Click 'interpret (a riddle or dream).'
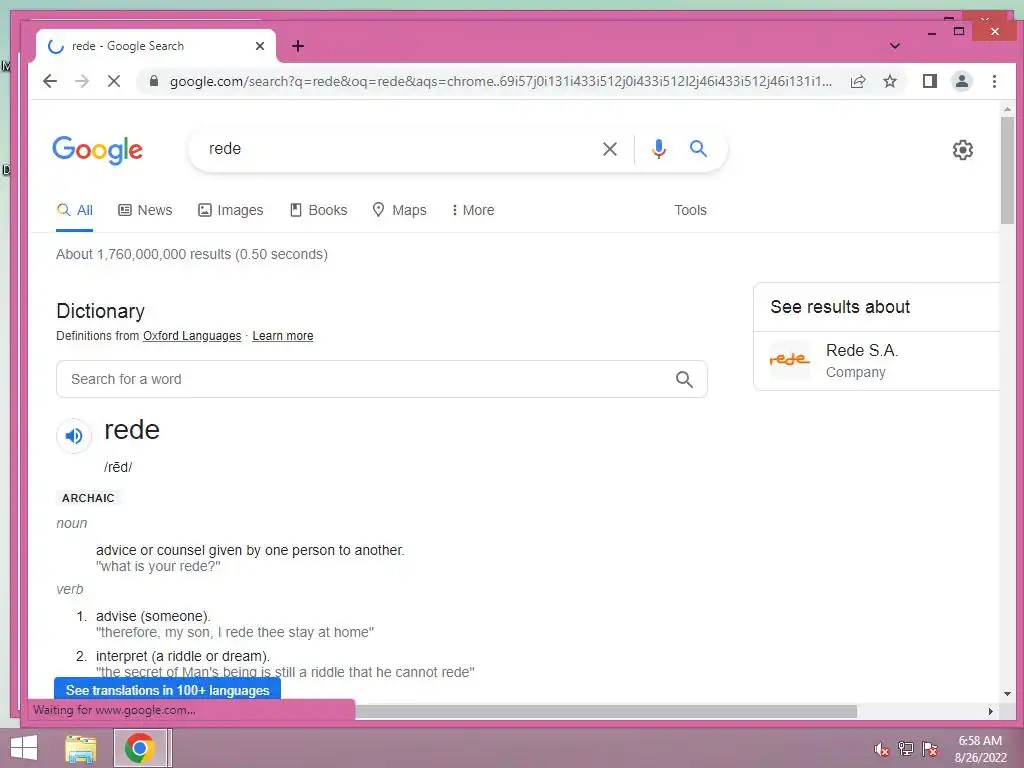The image size is (1024, 768). [x=183, y=656]
